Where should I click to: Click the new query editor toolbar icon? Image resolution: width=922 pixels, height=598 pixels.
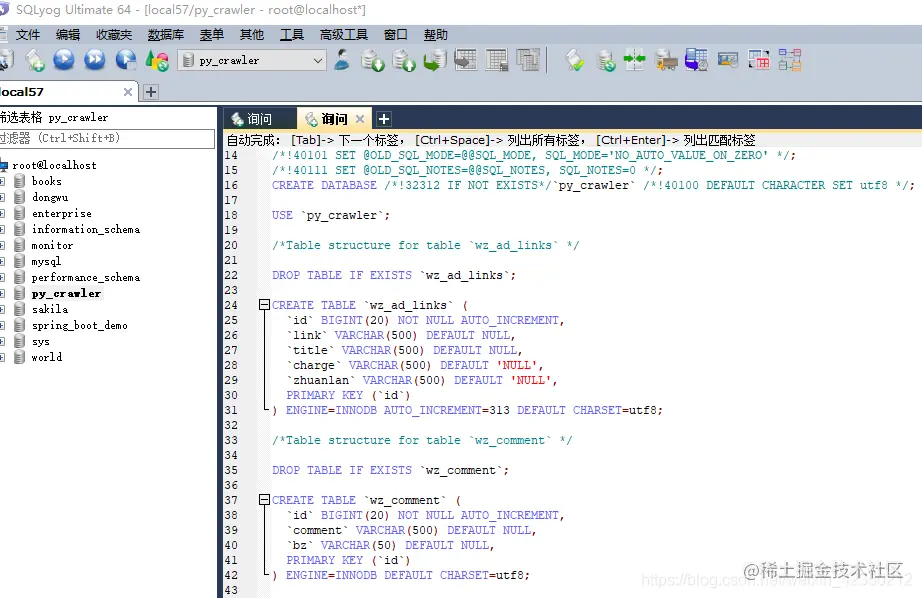pyautogui.click(x=35, y=60)
